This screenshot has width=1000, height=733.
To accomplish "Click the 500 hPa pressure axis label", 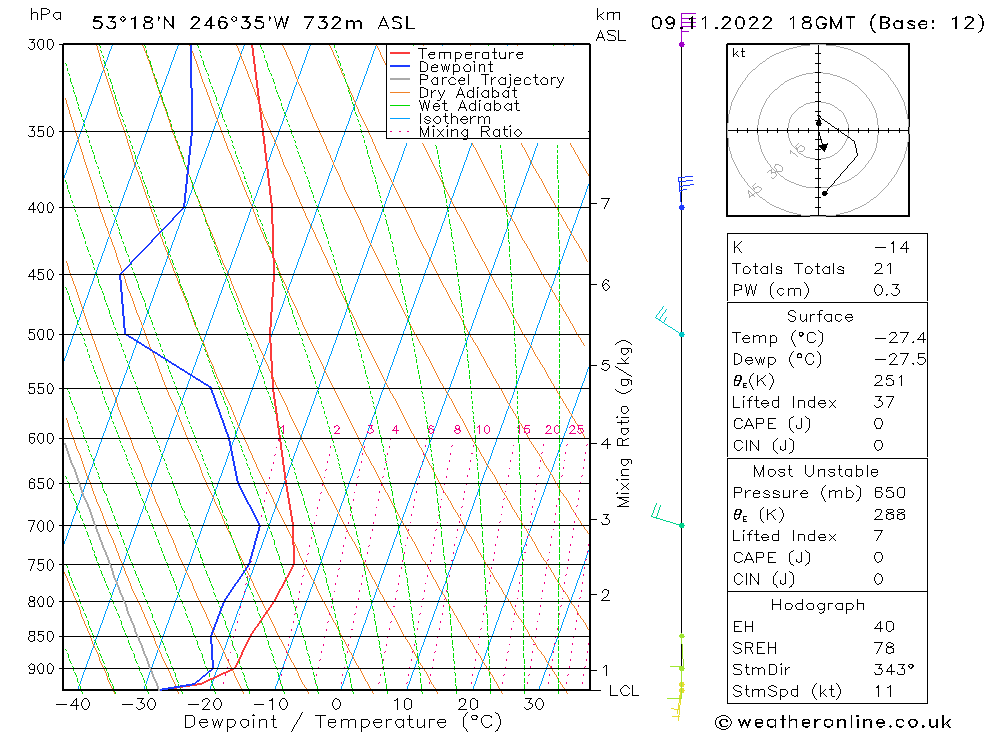I will point(41,335).
